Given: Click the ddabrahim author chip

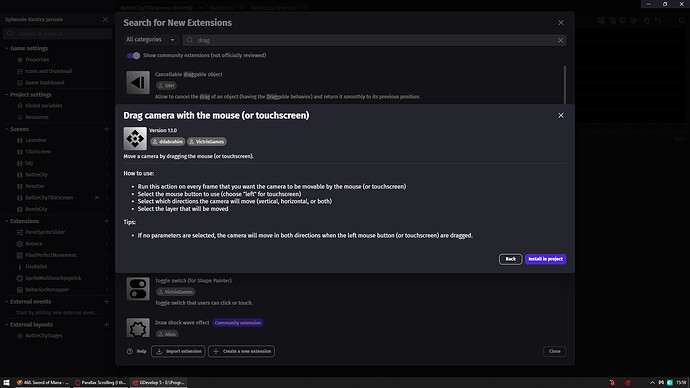Looking at the screenshot, I should (x=167, y=142).
